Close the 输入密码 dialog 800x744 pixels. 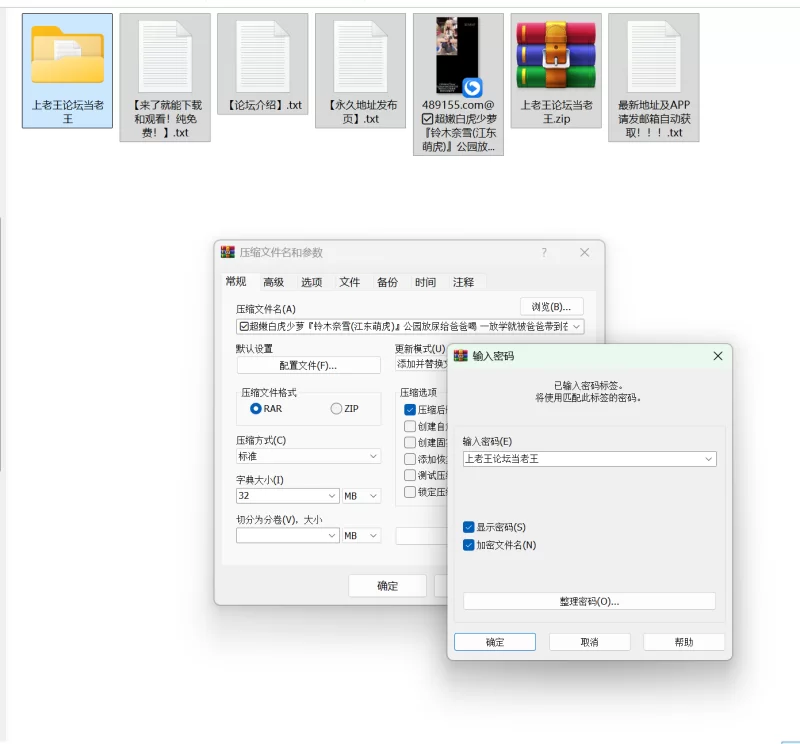(717, 356)
